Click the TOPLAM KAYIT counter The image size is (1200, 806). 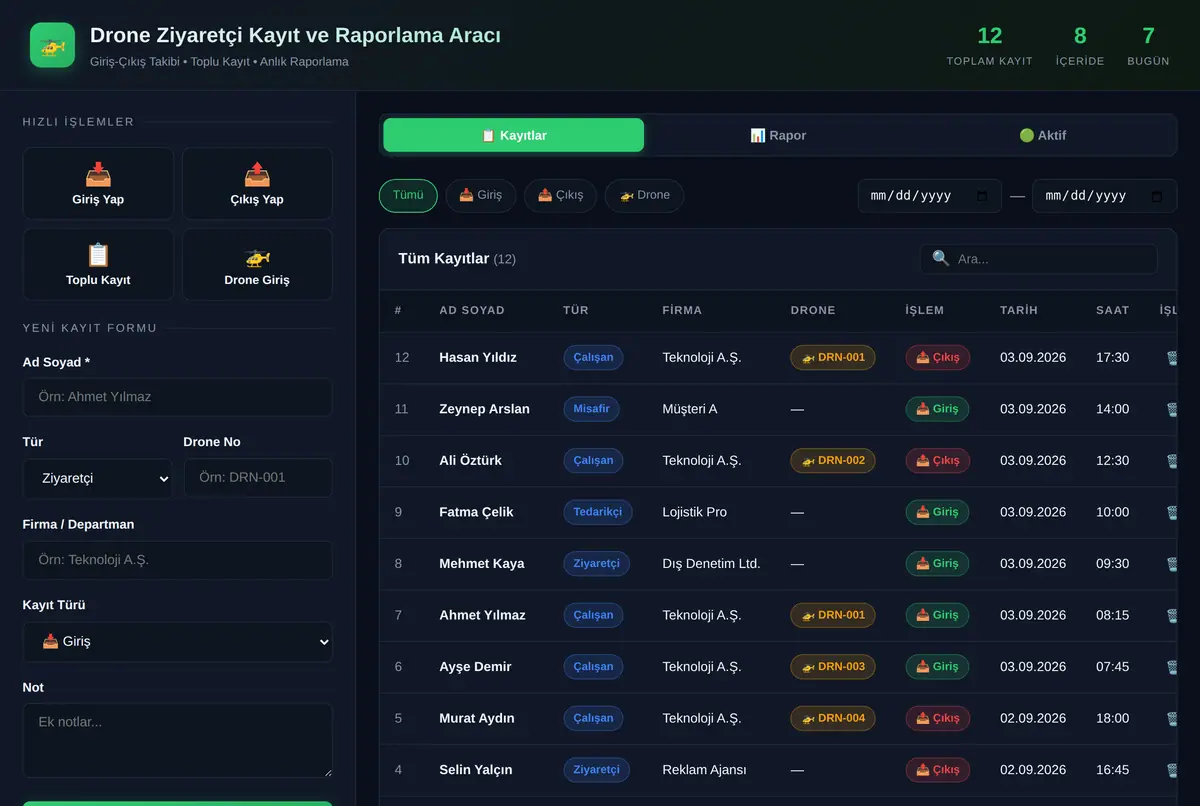(990, 46)
